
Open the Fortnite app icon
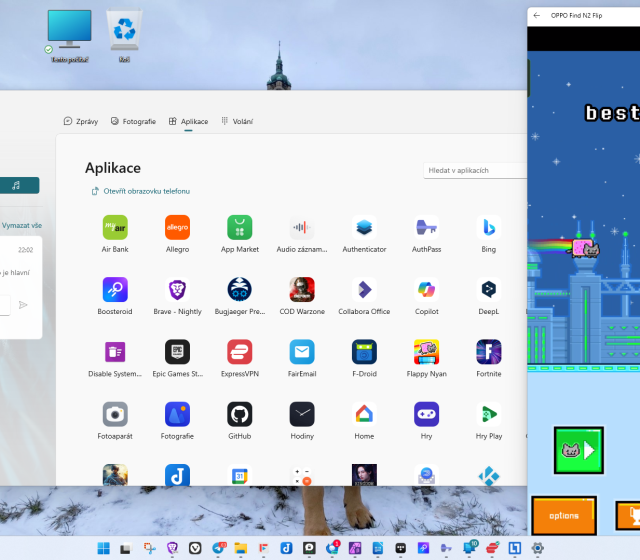tap(488, 352)
